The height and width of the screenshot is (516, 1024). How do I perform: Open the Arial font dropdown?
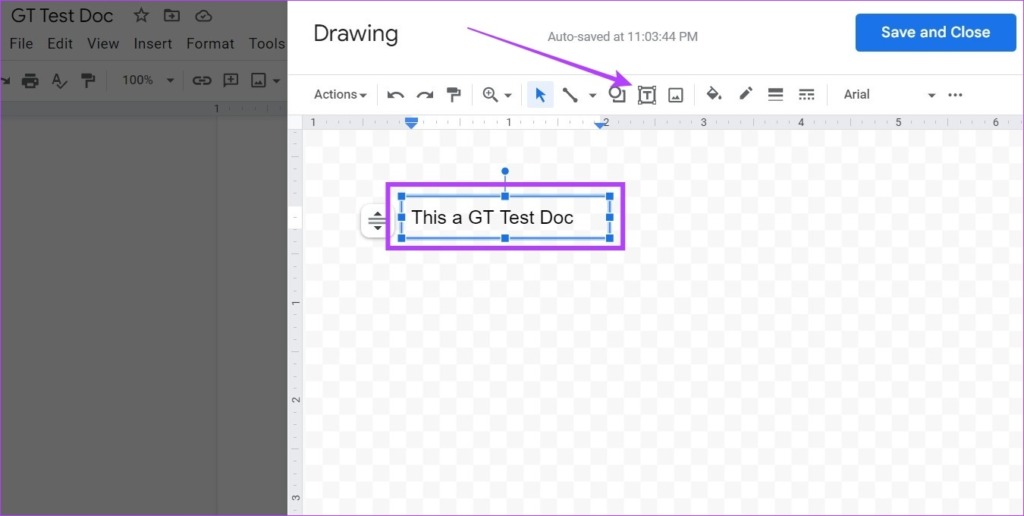(x=889, y=95)
